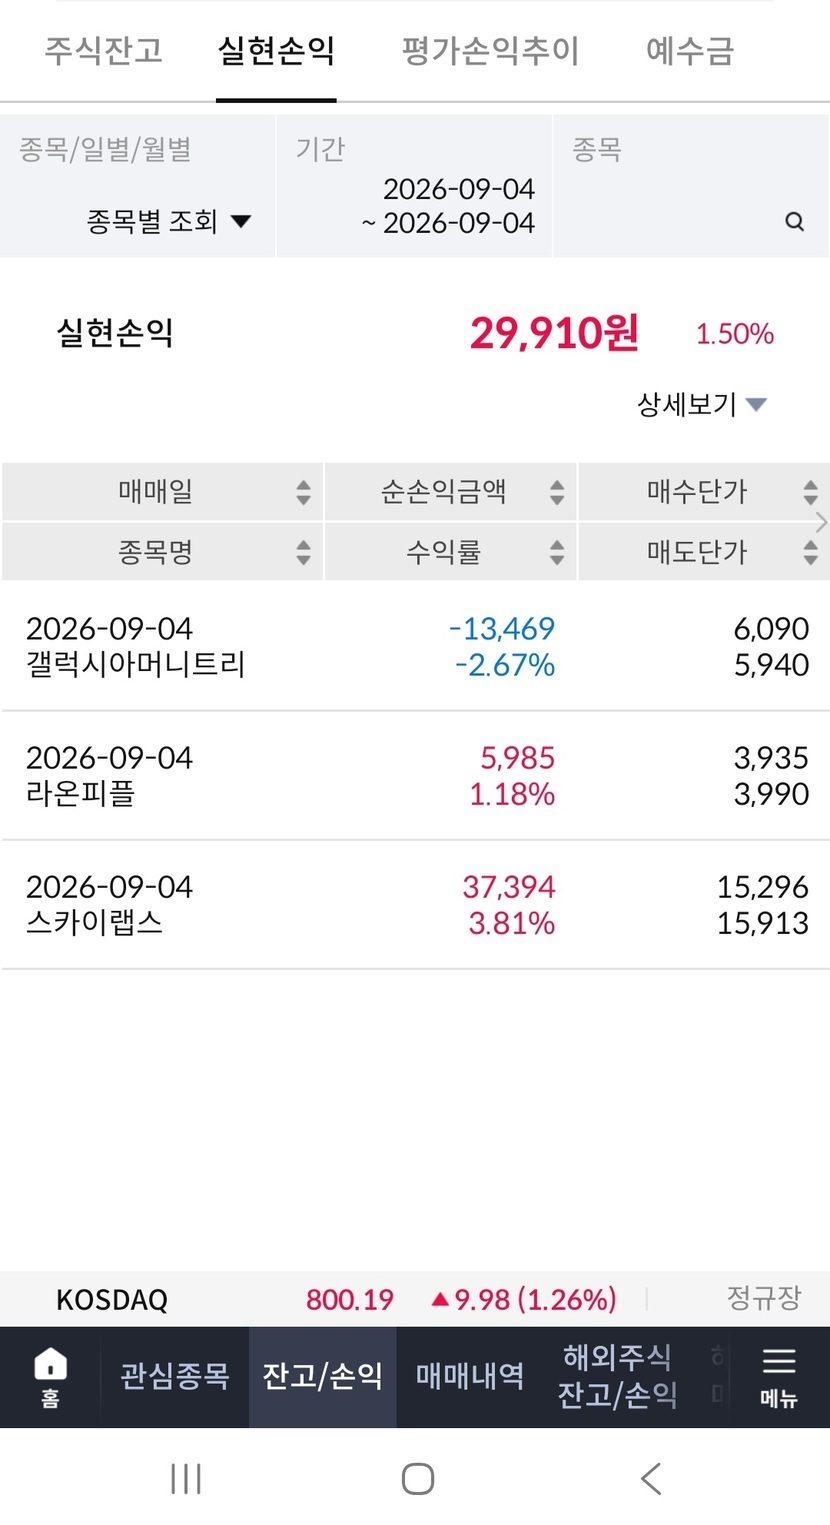Open the hamburger 메뉴 icon

tap(778, 1376)
